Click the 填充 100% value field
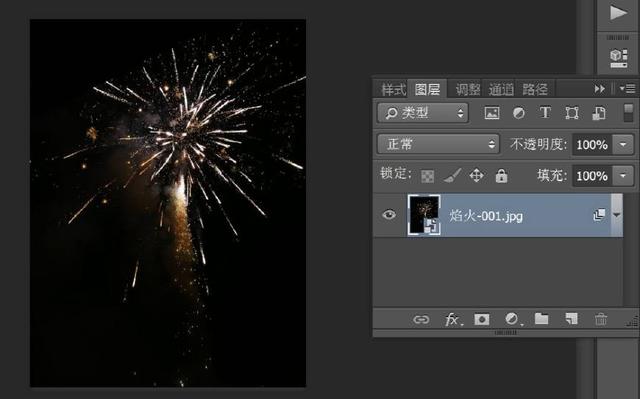640x399 pixels. [592, 176]
